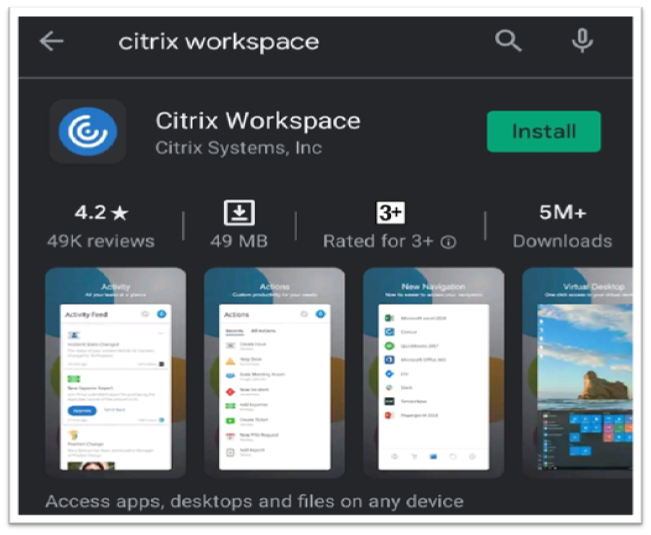
Task: Open the Activity Feed screenshot thumbnail
Action: pos(116,373)
